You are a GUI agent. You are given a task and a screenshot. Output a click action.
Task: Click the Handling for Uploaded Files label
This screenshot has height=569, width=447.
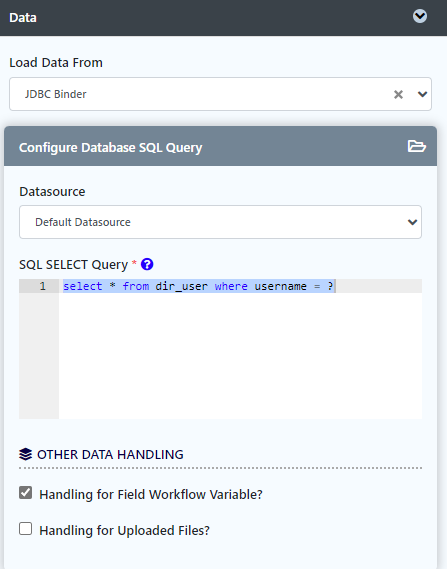pos(124,531)
